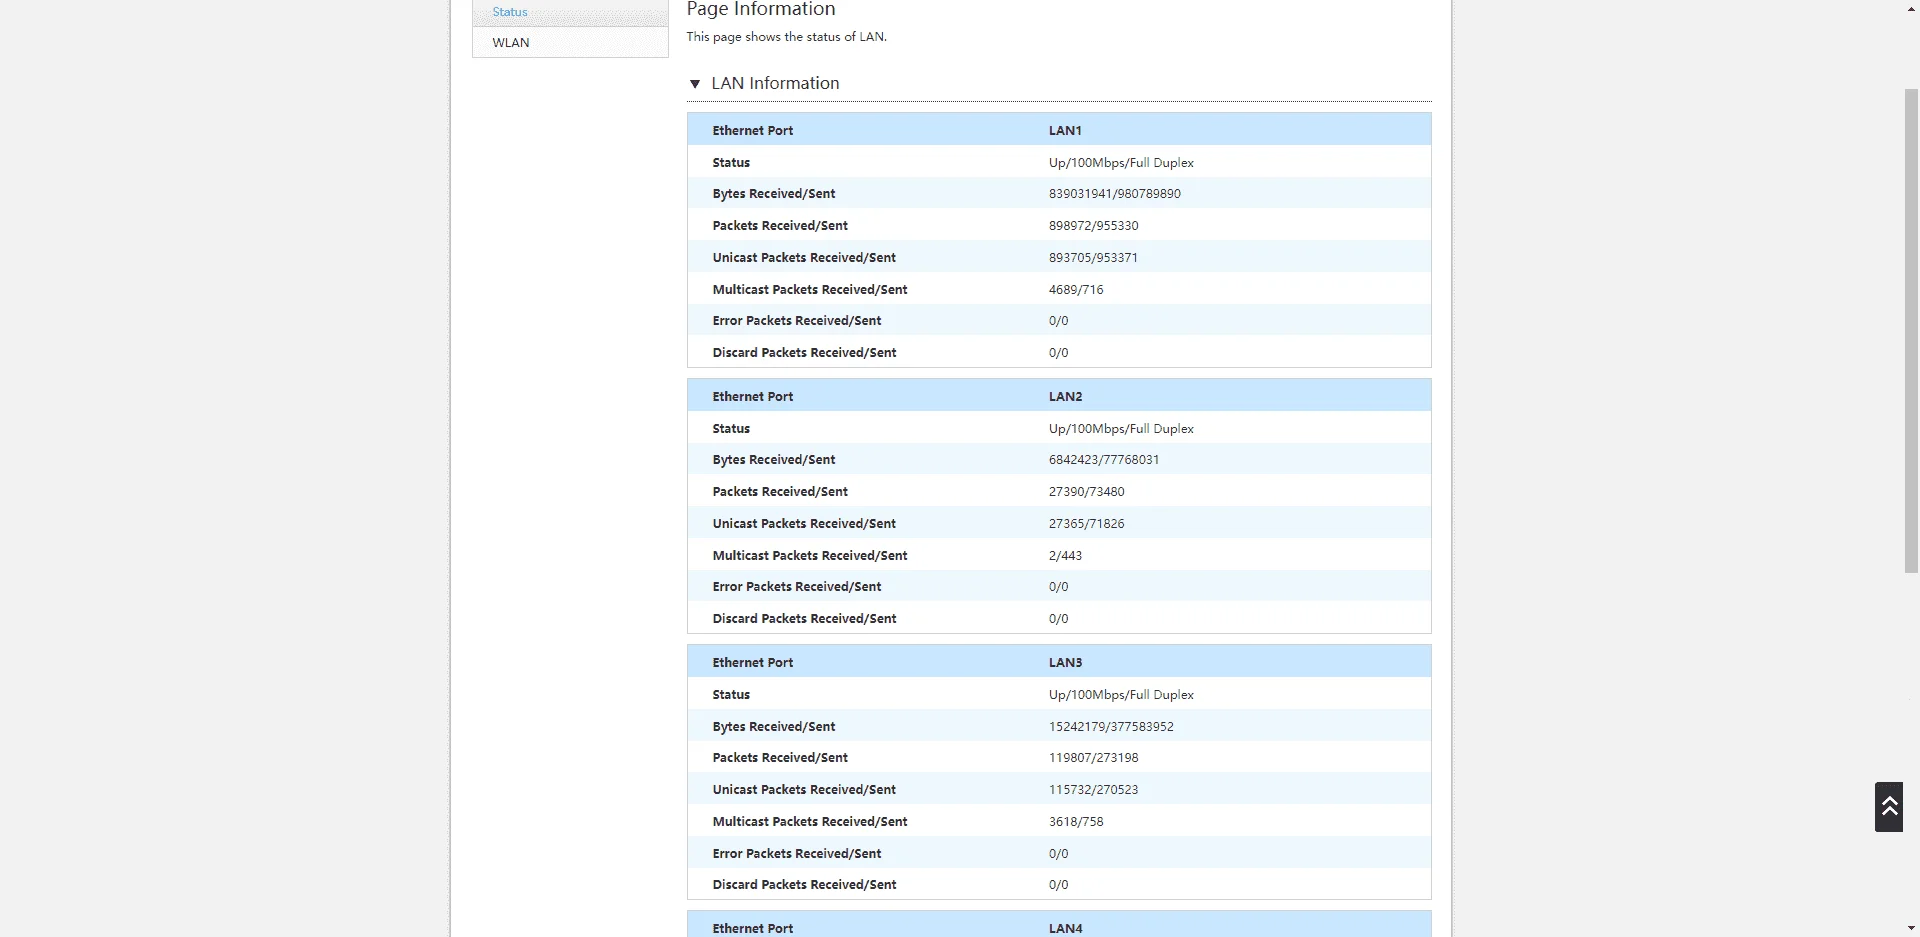
Task: Click LAN2 Bytes Received/Sent label
Action: tap(774, 460)
